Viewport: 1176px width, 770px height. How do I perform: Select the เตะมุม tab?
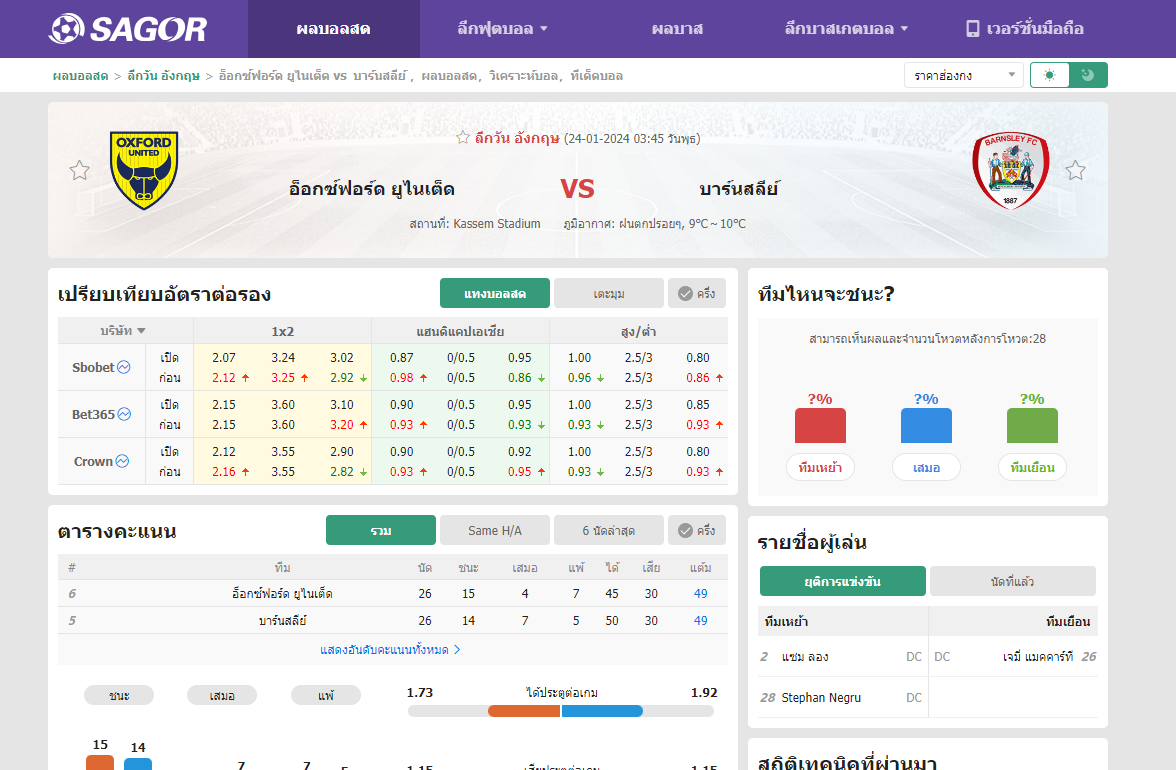coord(609,293)
